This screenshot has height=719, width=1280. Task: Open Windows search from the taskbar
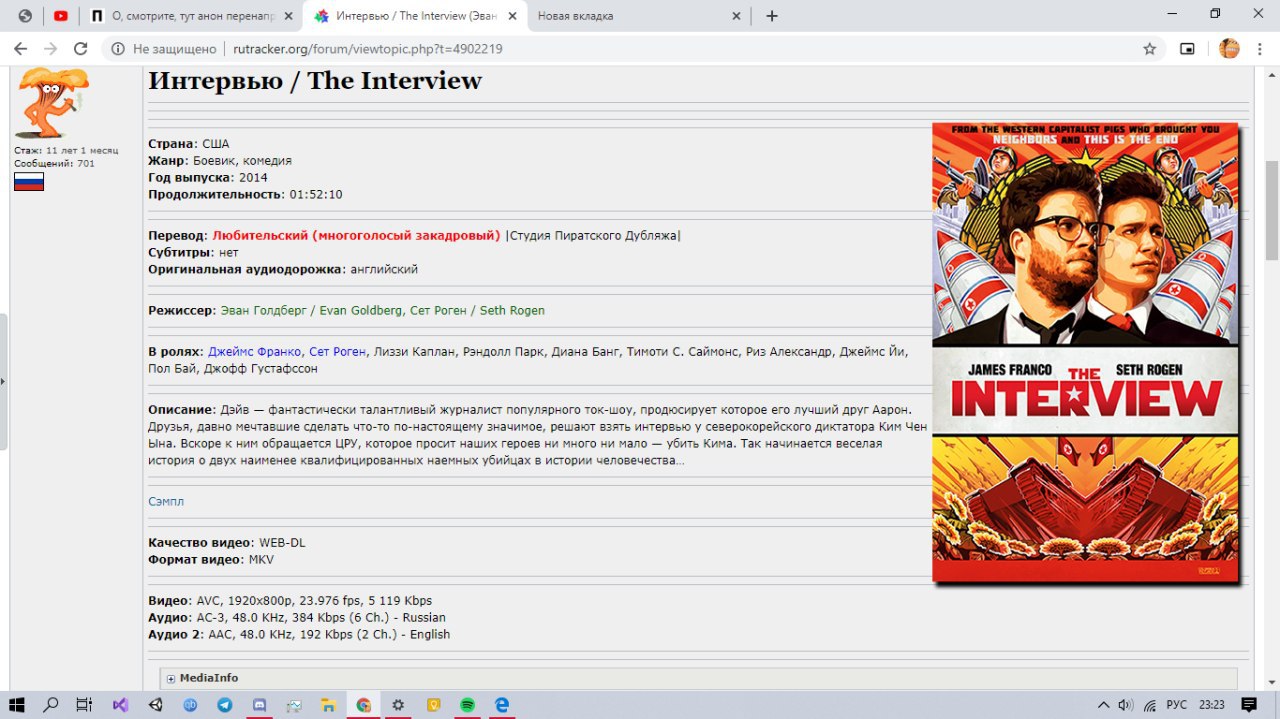51,705
